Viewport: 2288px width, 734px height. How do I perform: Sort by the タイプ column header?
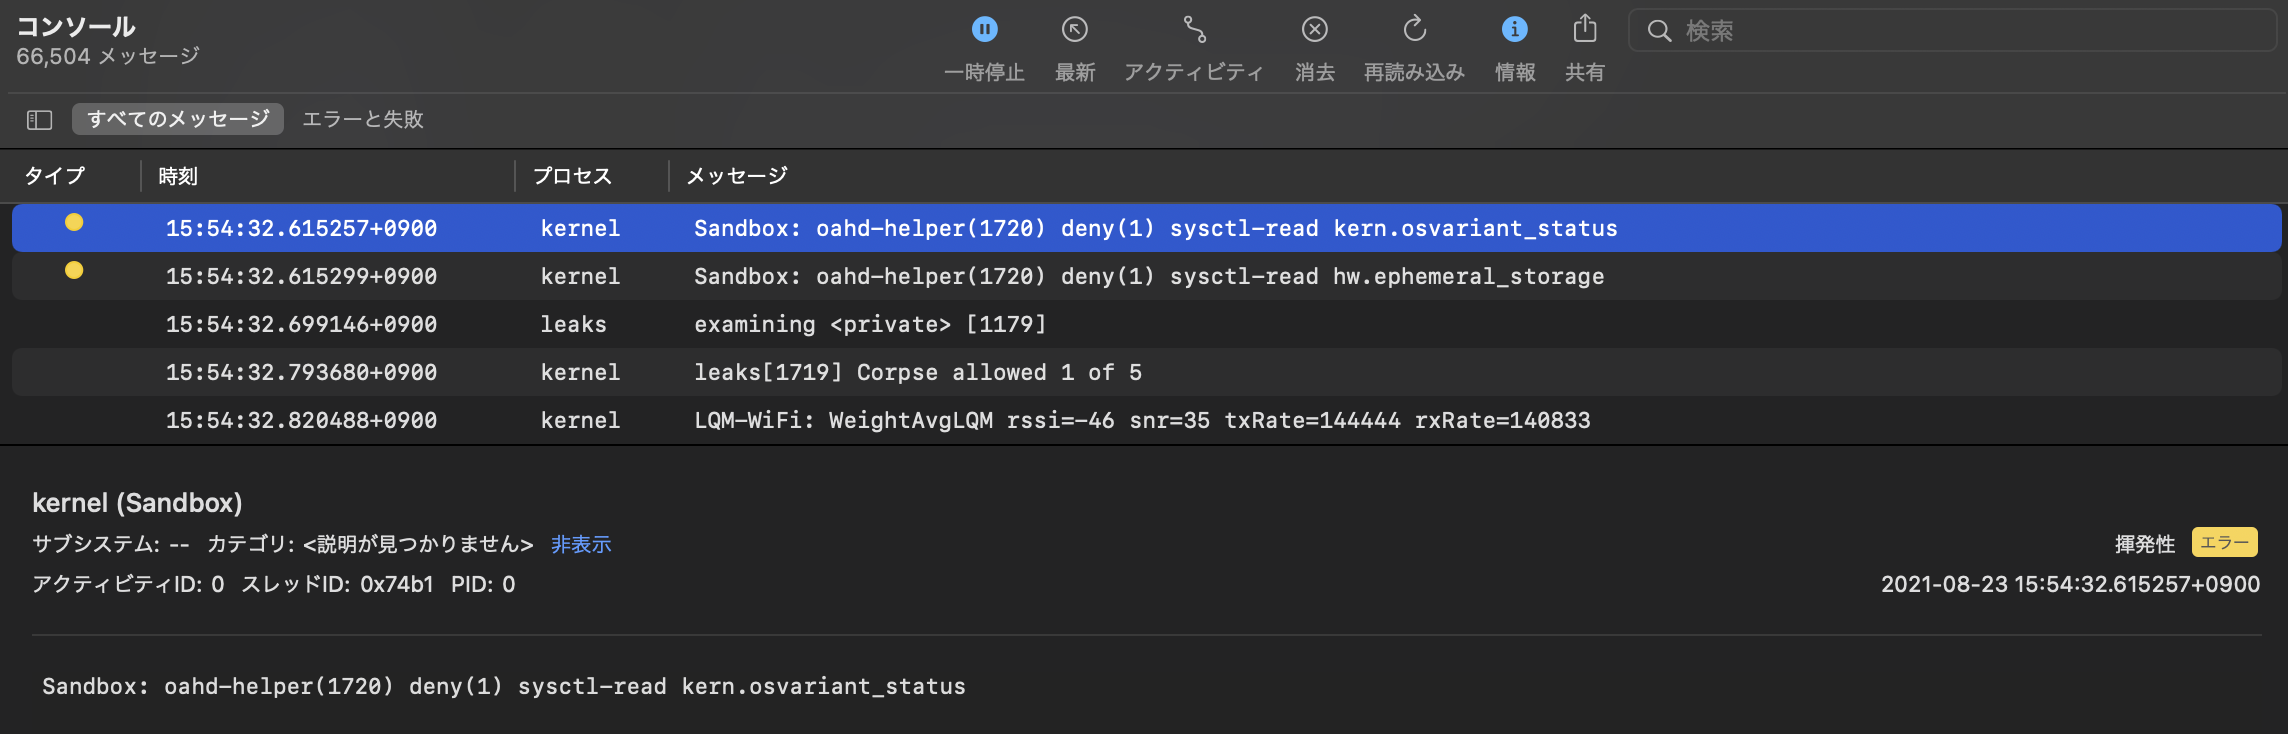55,176
